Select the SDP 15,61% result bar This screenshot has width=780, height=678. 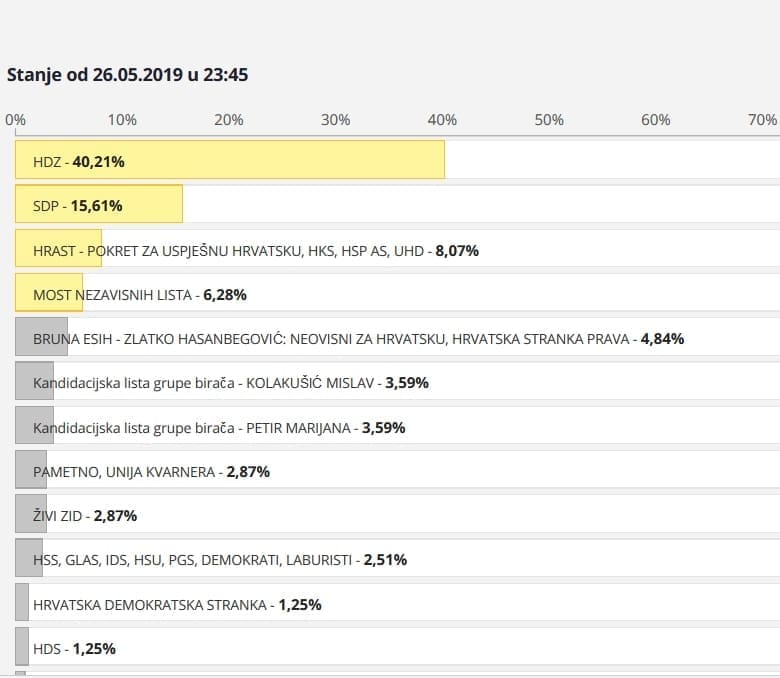tap(99, 205)
